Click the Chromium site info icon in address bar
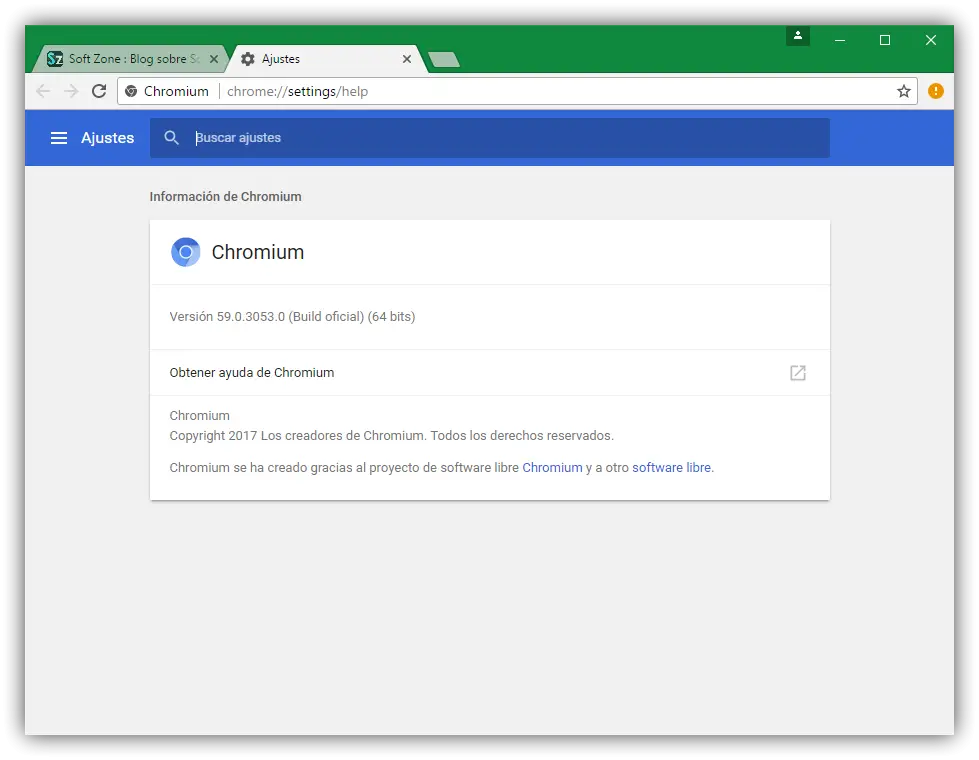The image size is (979, 760). click(131, 91)
